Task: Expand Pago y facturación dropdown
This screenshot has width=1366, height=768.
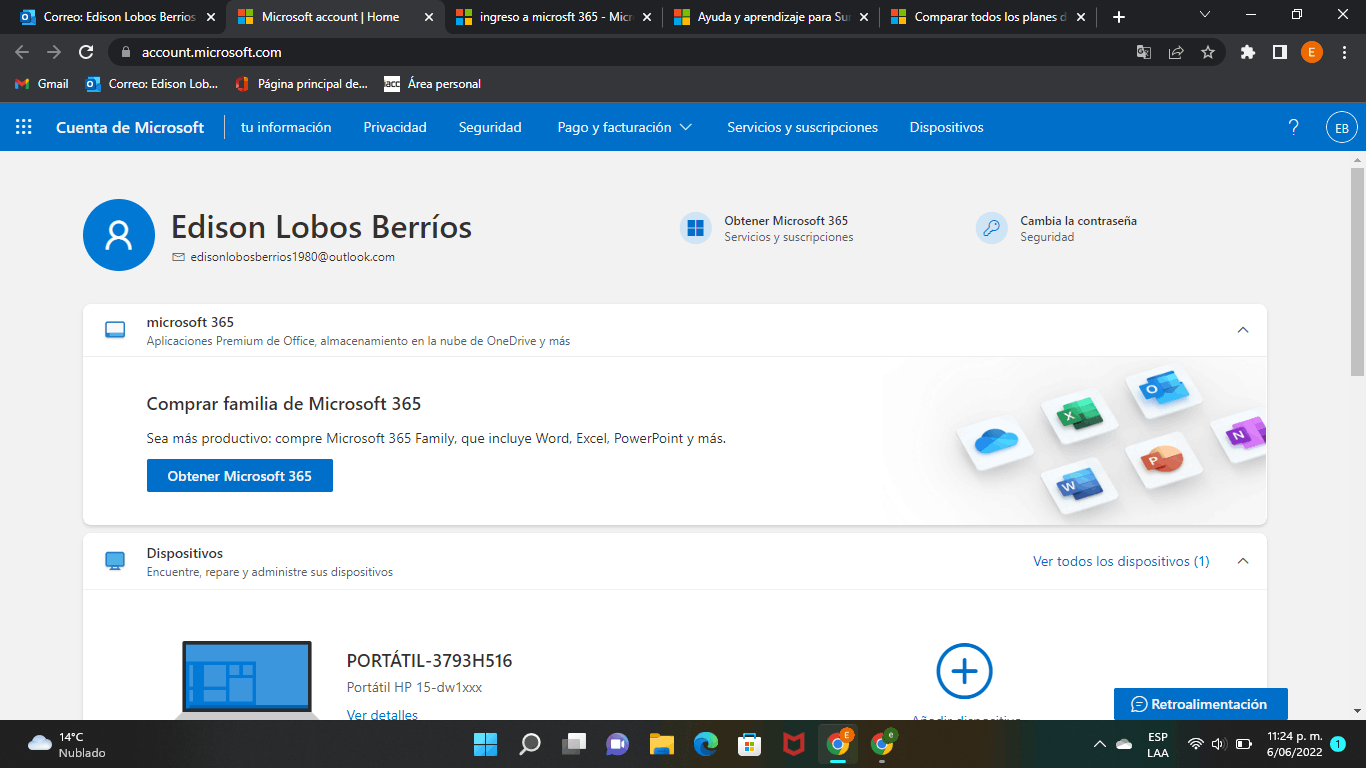Action: [625, 127]
